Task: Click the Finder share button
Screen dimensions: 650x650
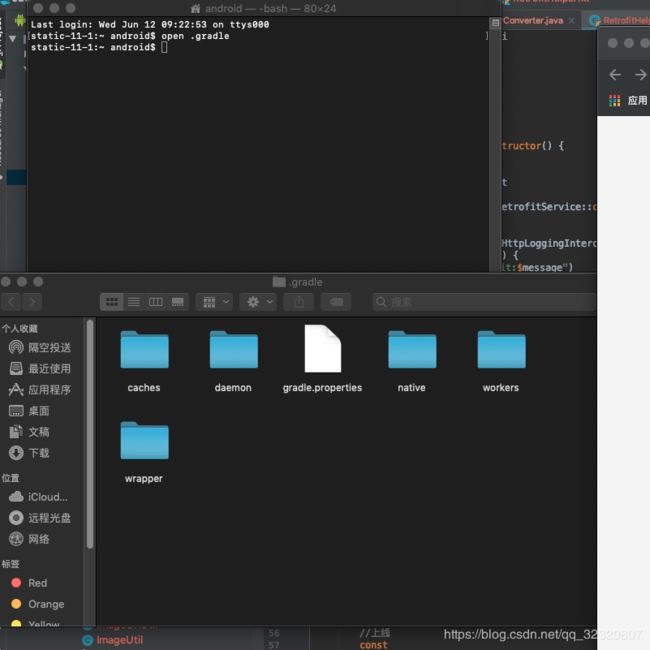Action: point(299,302)
